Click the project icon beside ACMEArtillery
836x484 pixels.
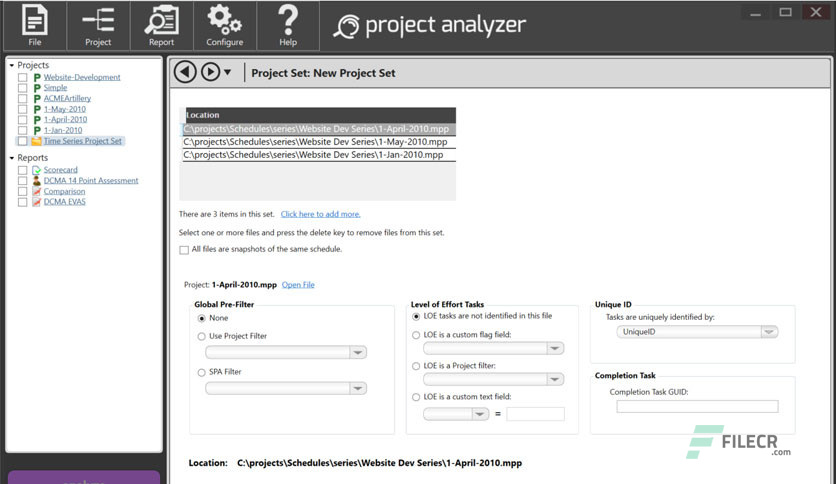(37, 99)
